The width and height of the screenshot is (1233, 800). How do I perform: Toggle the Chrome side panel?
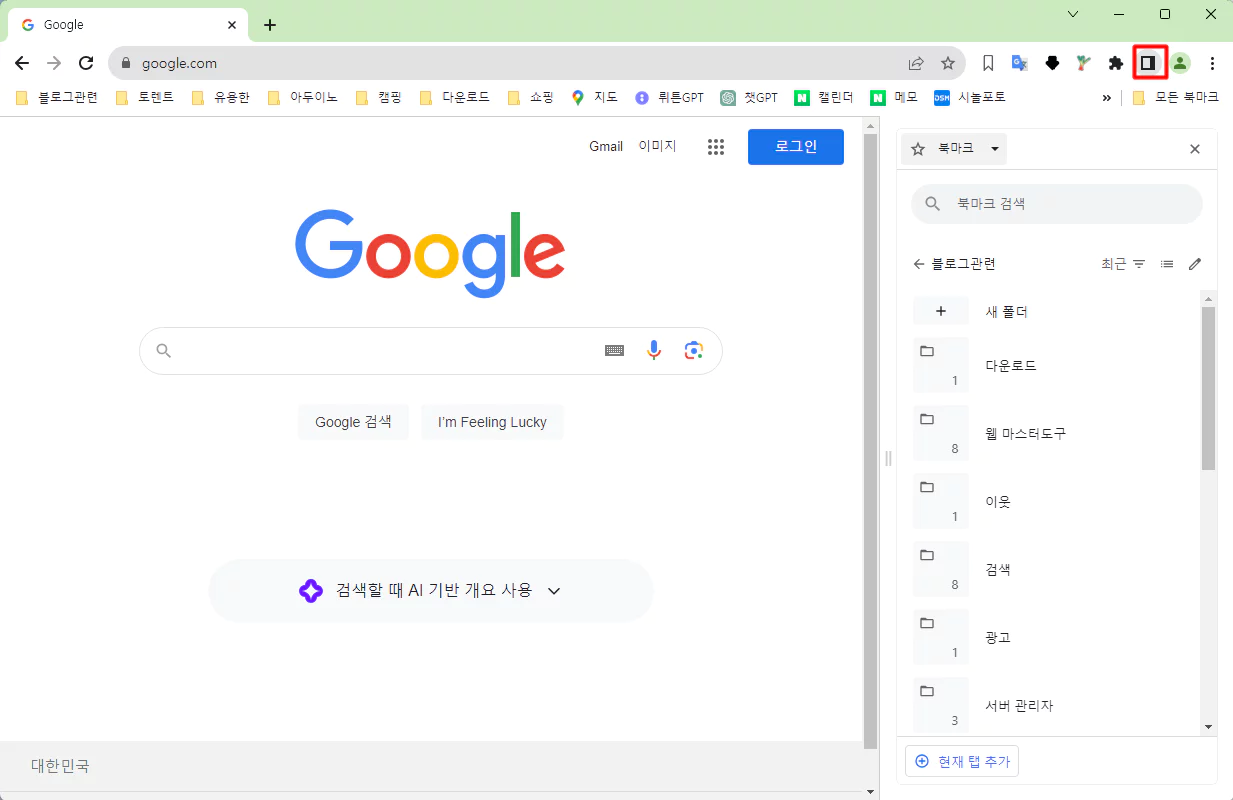[x=1149, y=63]
